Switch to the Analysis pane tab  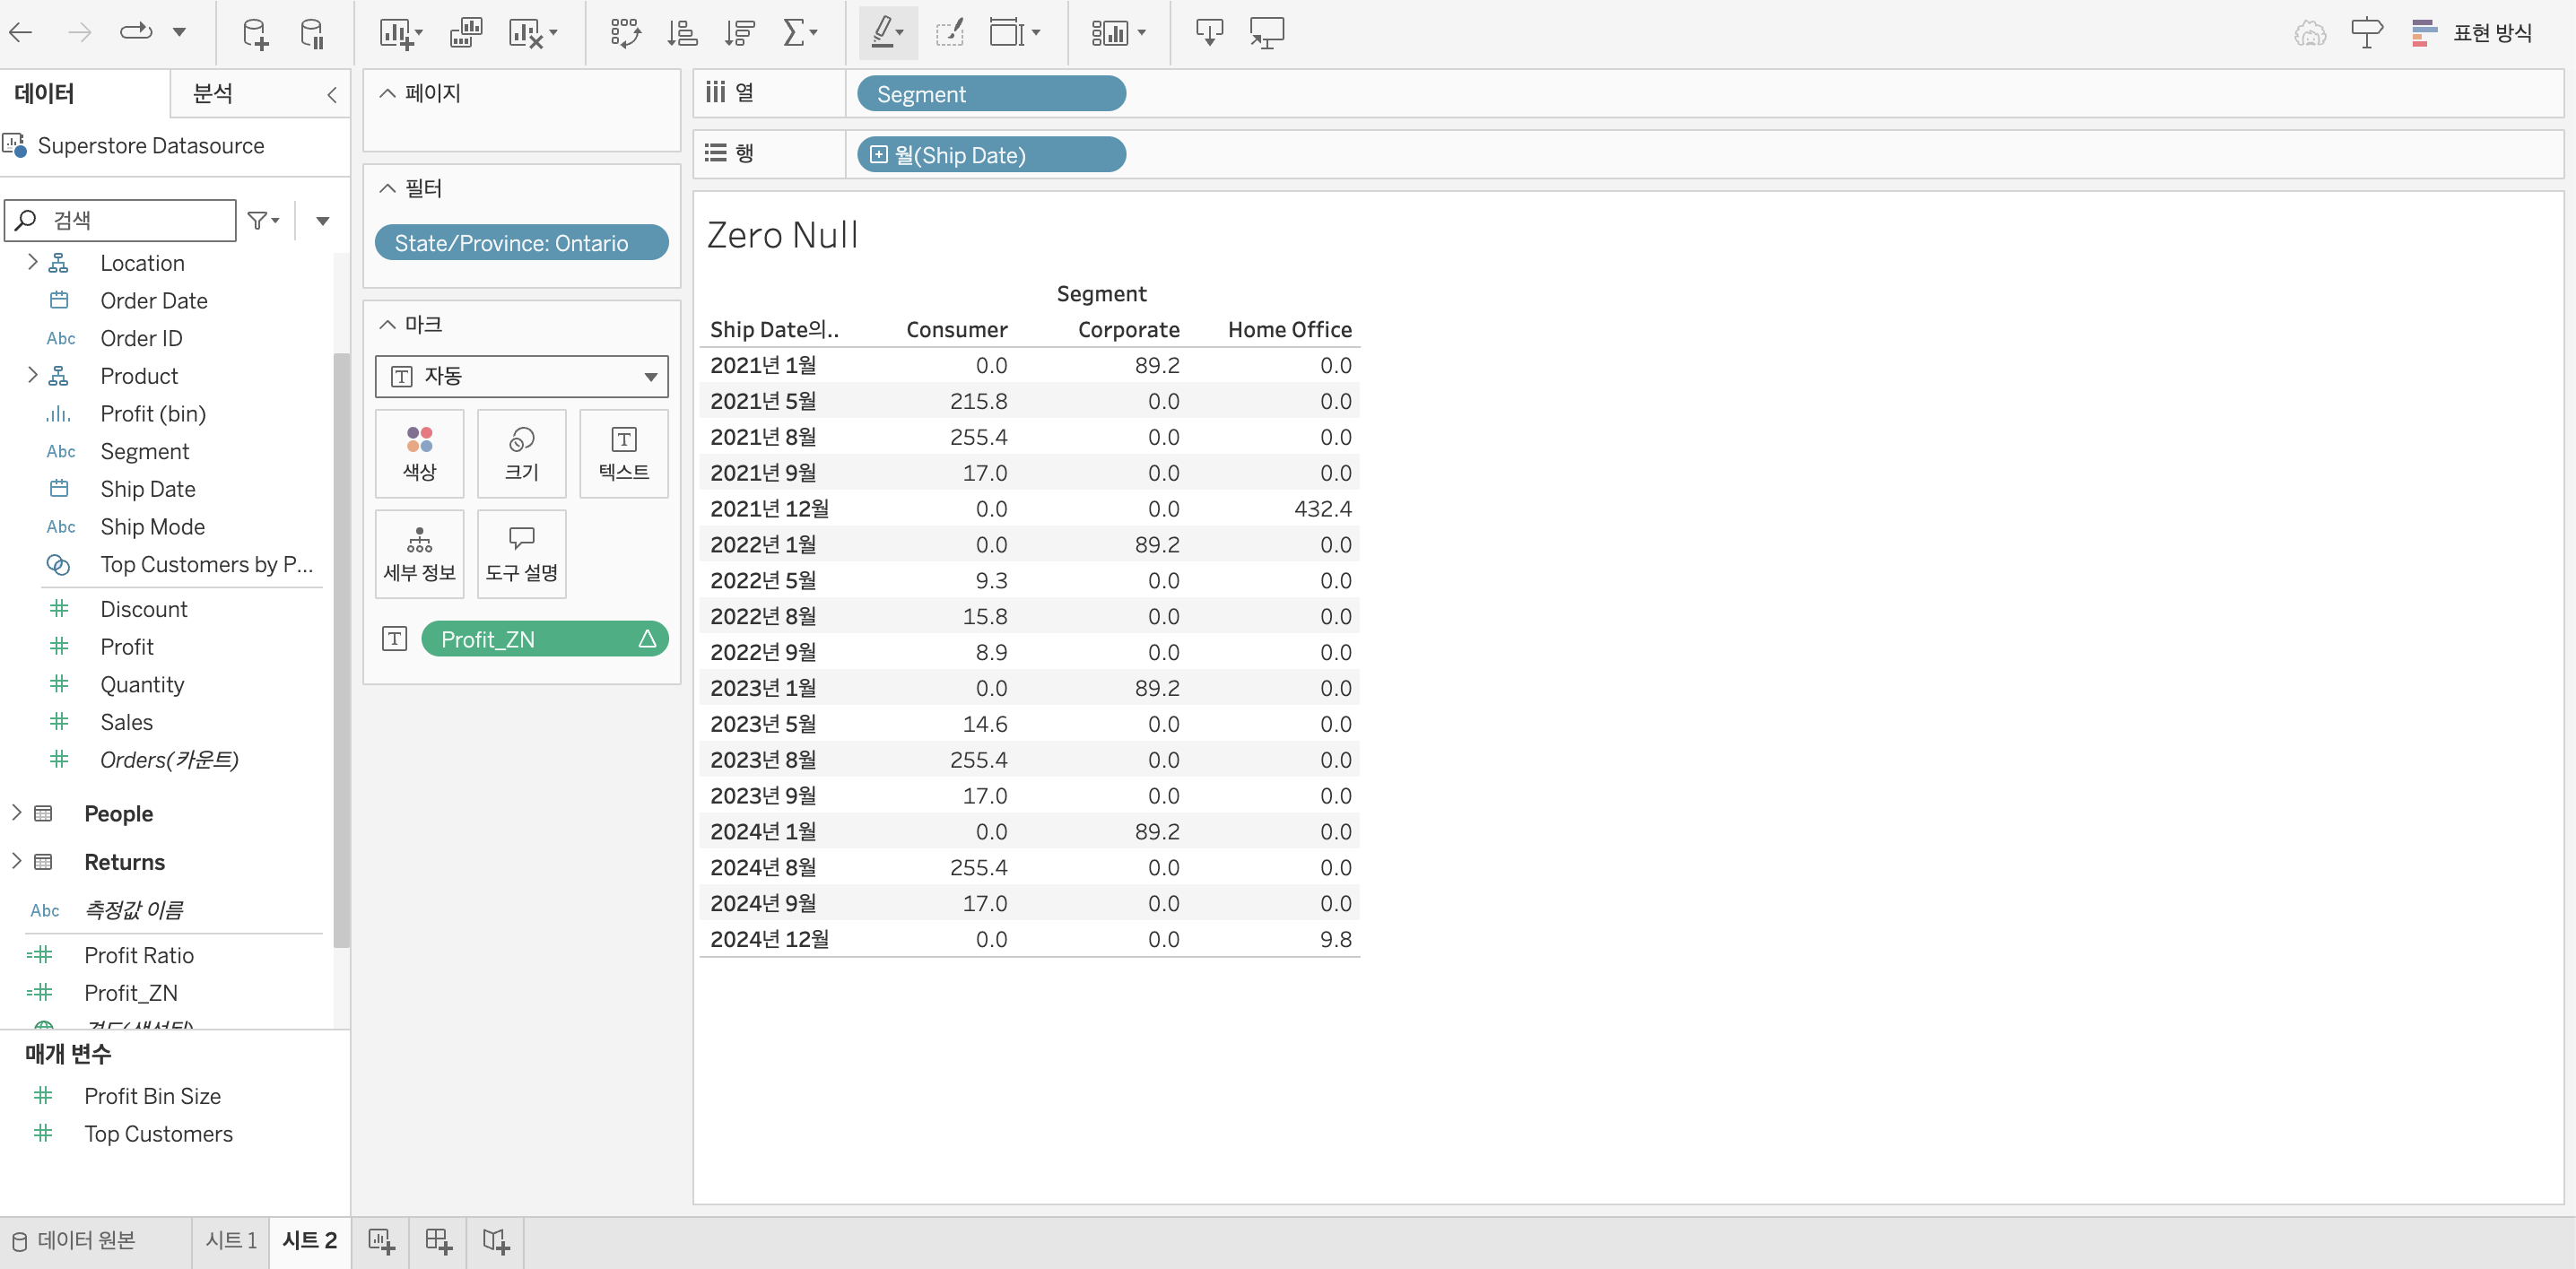point(213,94)
